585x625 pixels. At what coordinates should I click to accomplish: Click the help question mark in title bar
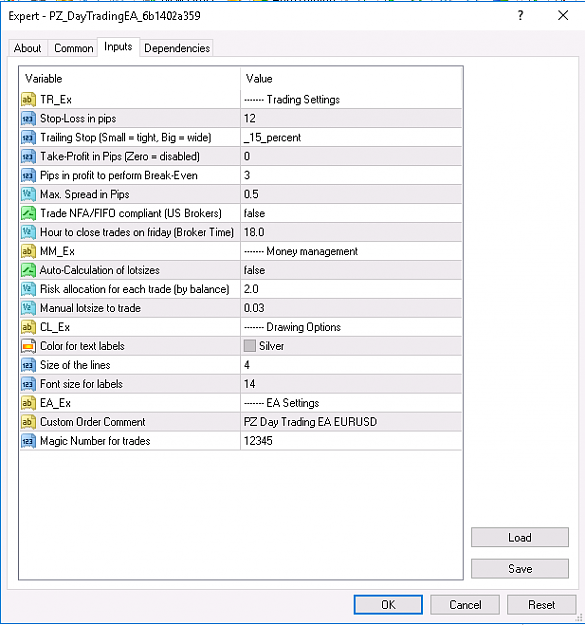tap(520, 16)
